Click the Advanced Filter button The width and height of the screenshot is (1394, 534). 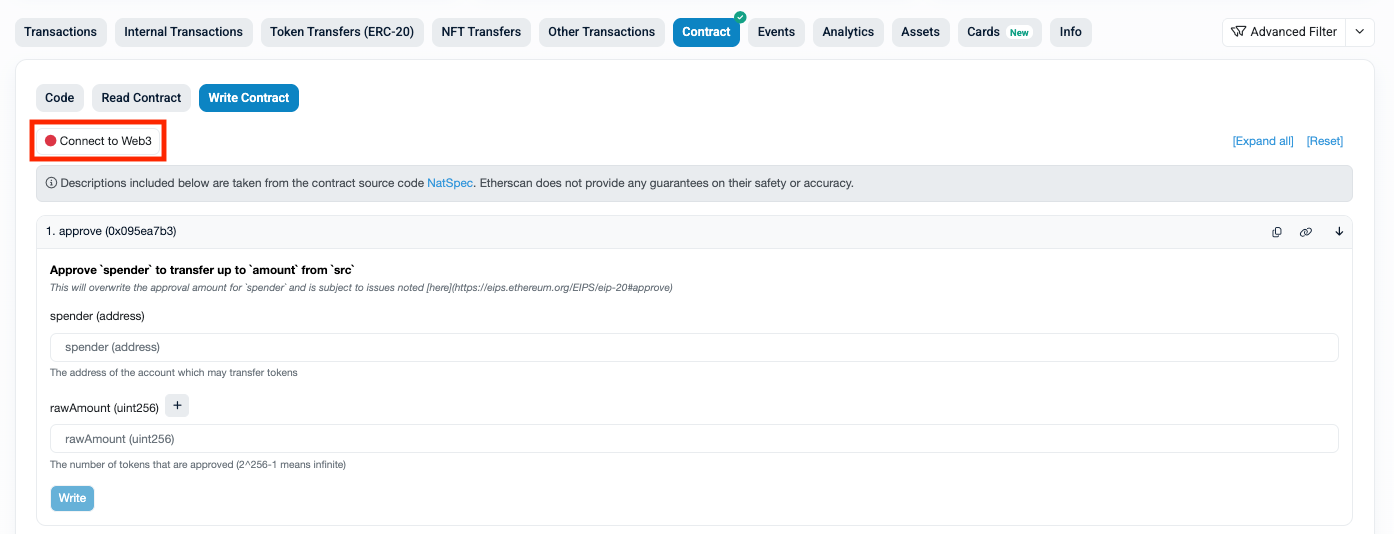click(1284, 32)
